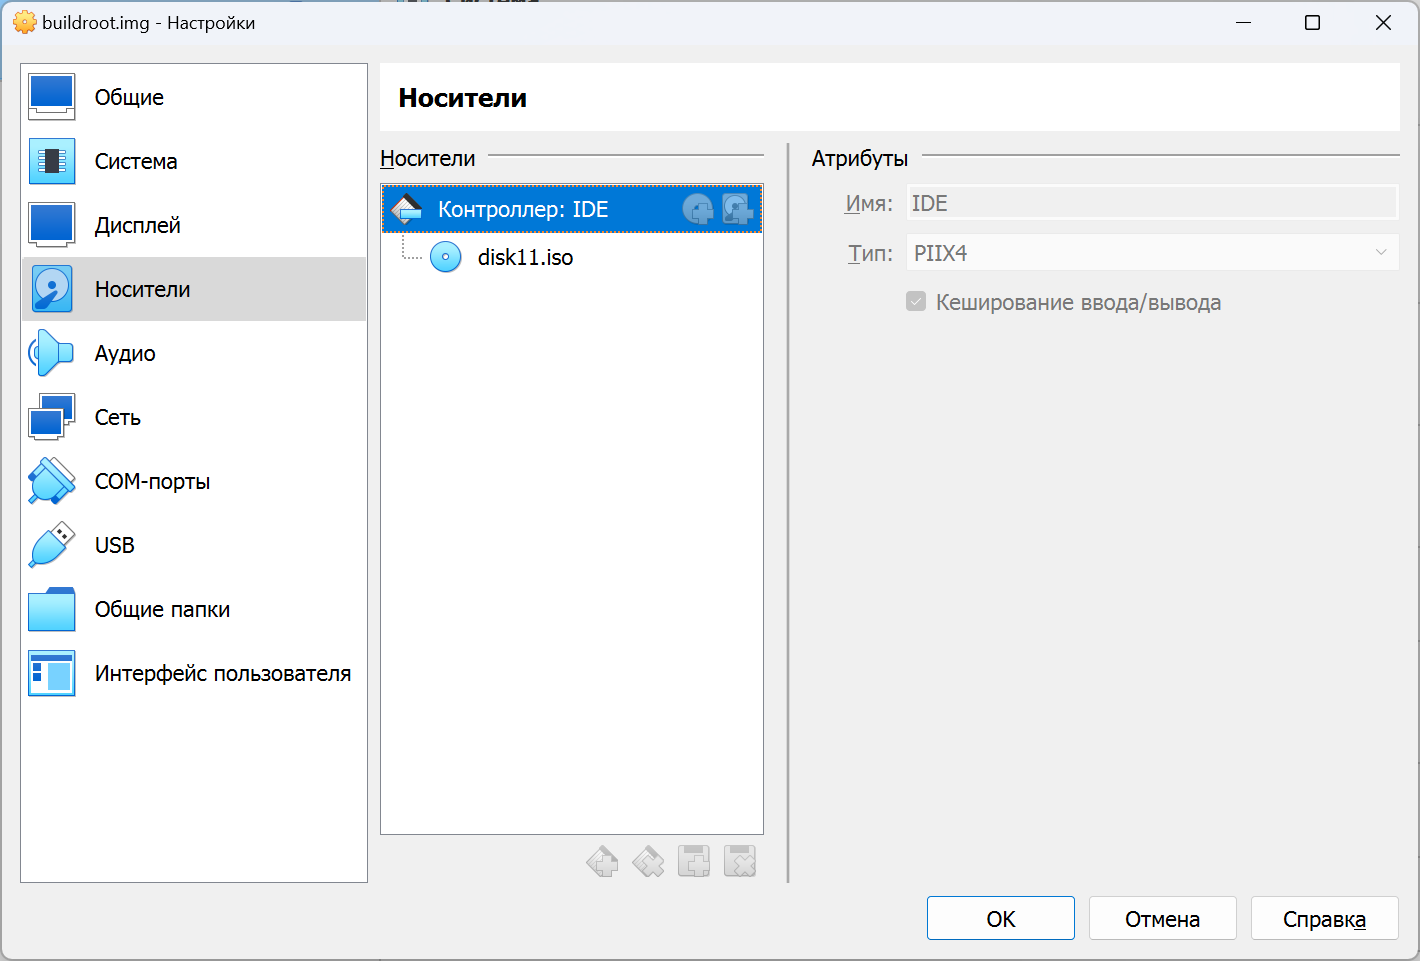This screenshot has height=961, width=1420.
Task: Select the Носители category in the sidebar
Action: pyautogui.click(x=194, y=289)
